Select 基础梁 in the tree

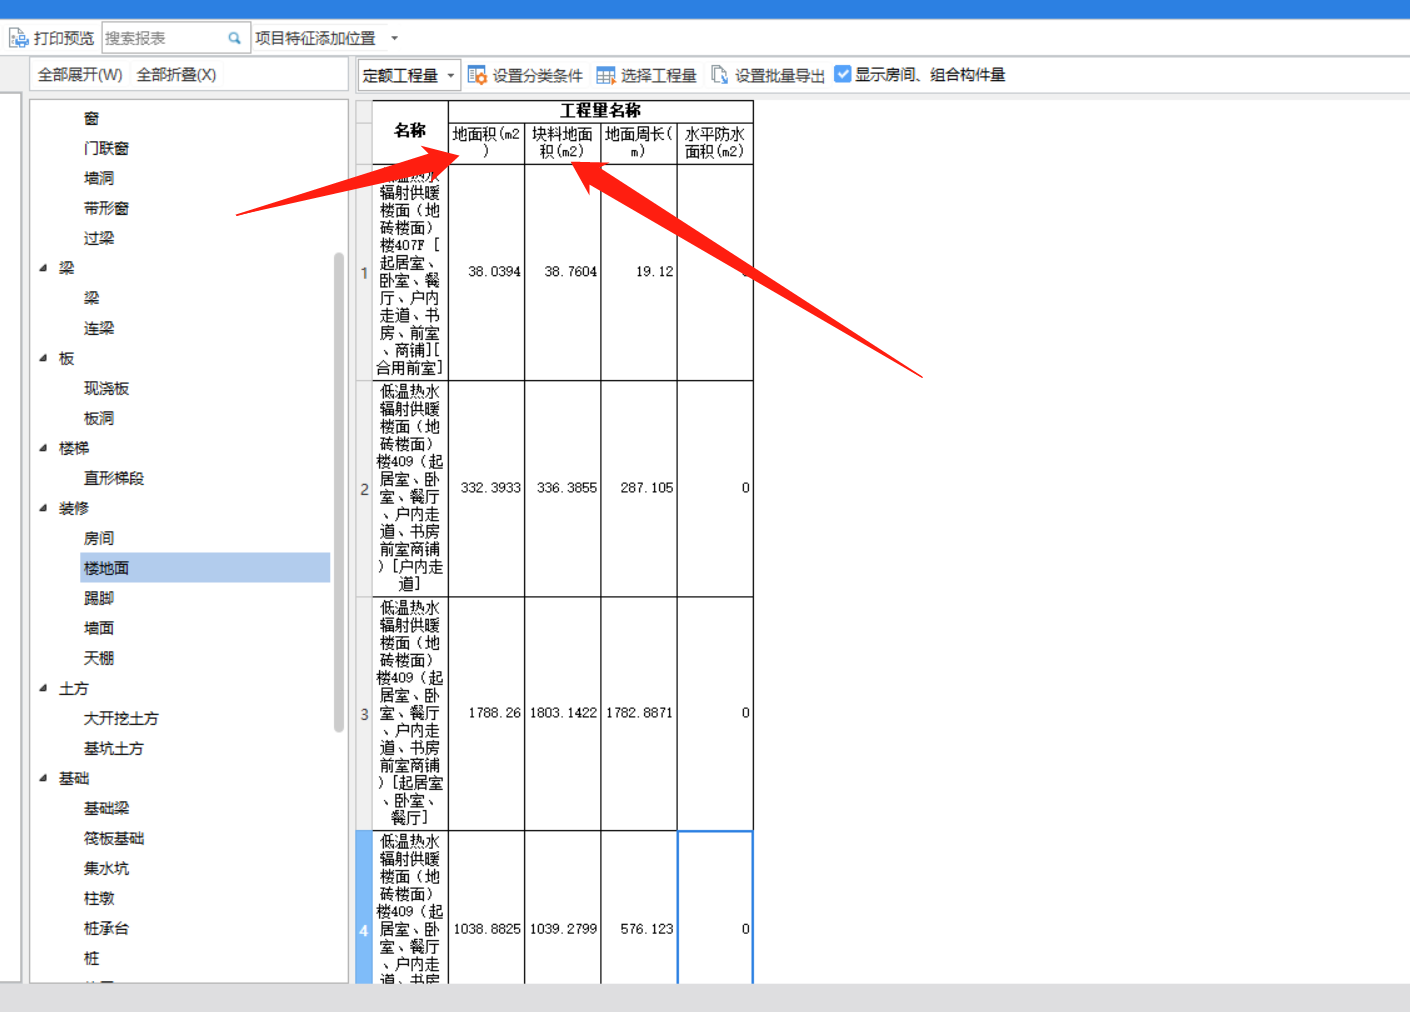106,808
